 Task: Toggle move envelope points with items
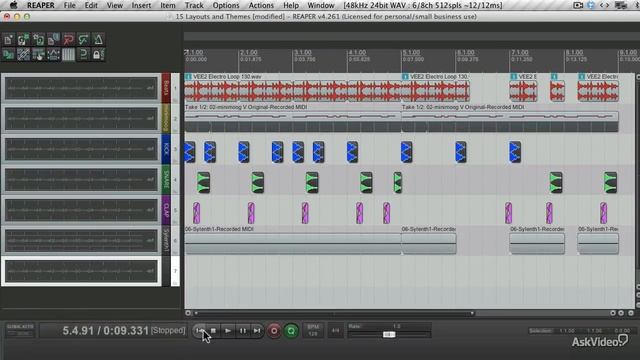pyautogui.click(x=53, y=54)
